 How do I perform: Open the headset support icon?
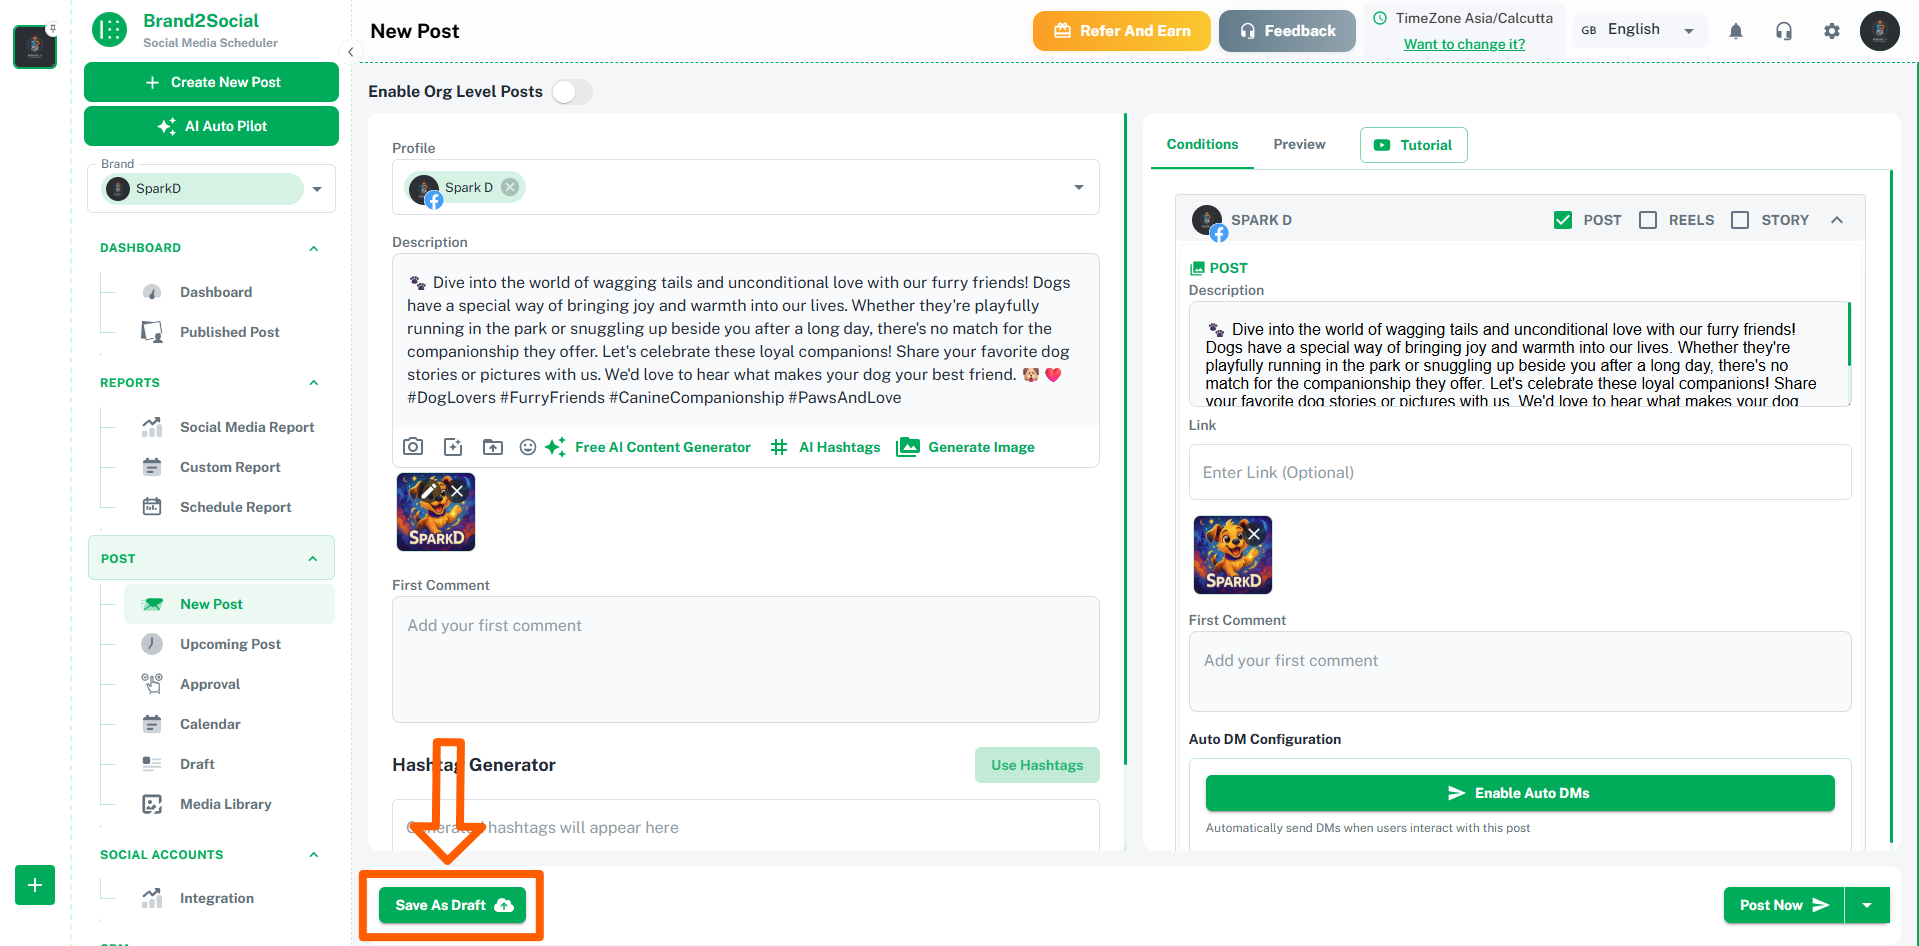(1784, 31)
